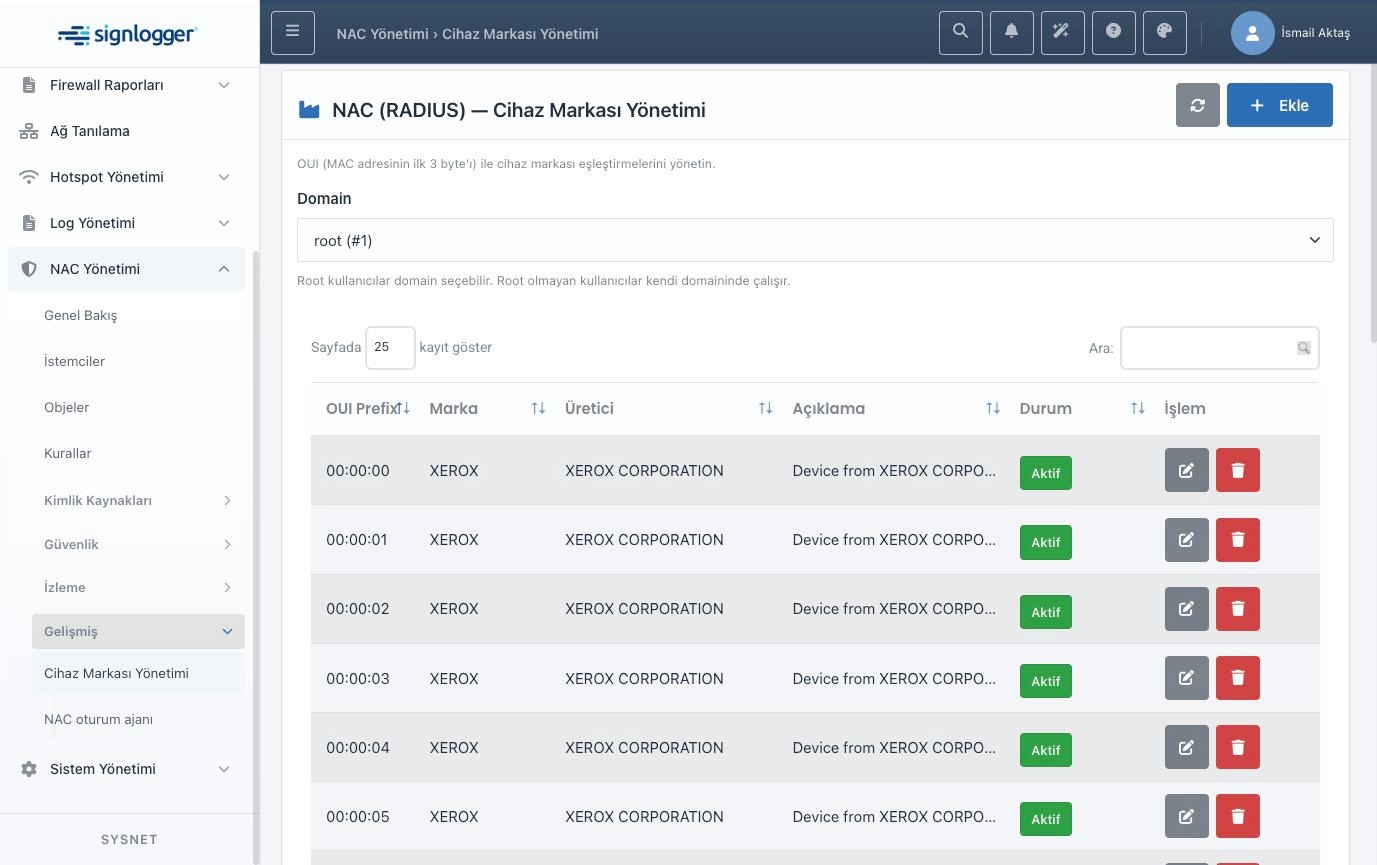Viewport: 1377px width, 865px height.
Task: Open NAC oturum ajanı menu item
Action: pos(138,719)
